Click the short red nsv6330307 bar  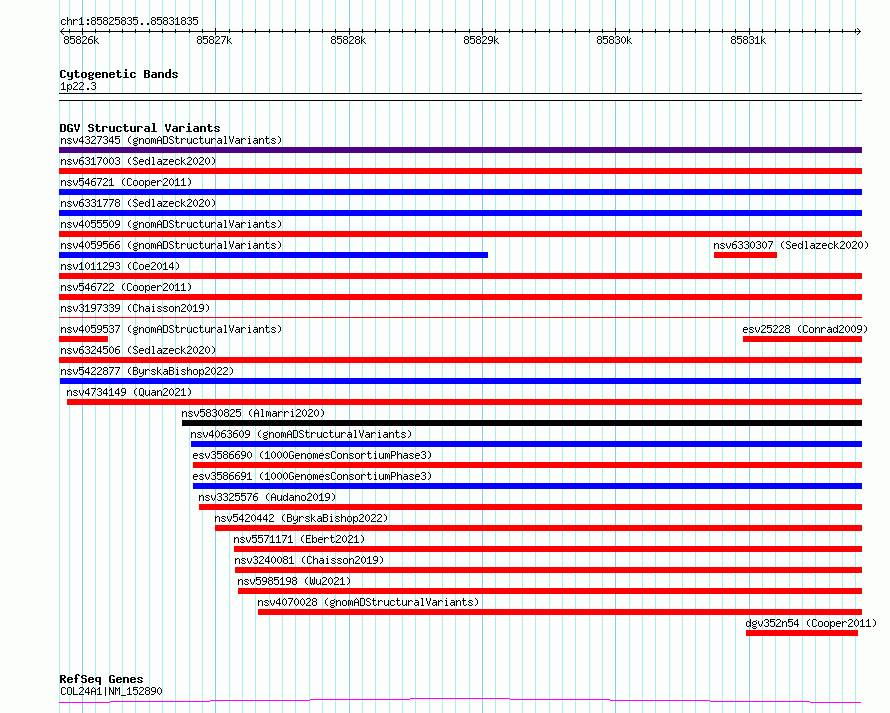coord(745,255)
